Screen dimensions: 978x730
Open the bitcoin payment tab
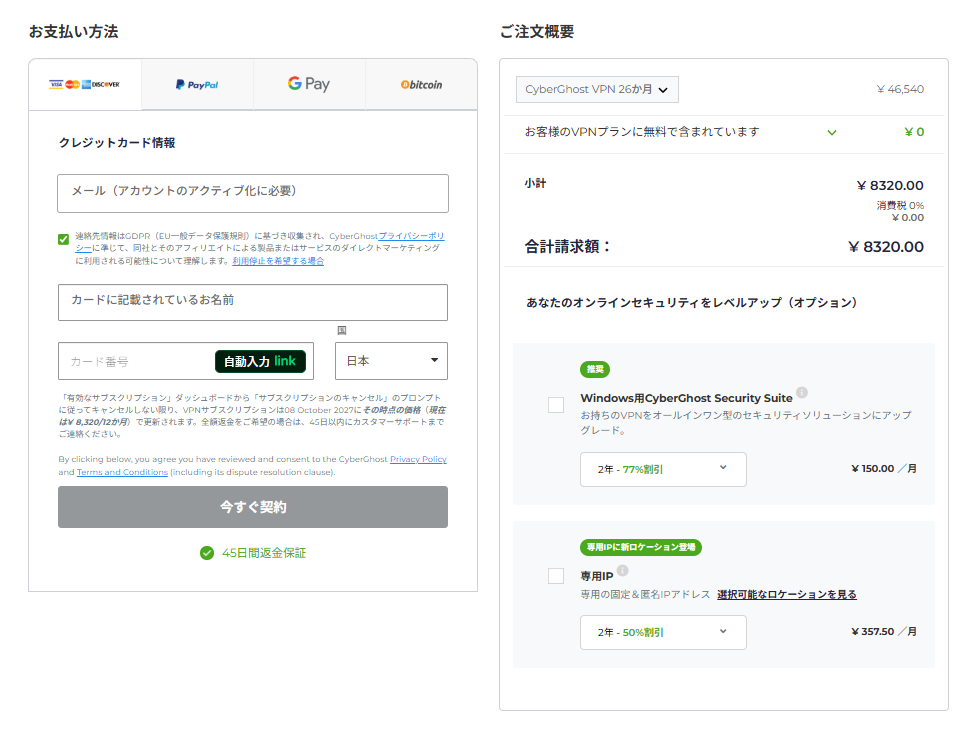pos(421,84)
